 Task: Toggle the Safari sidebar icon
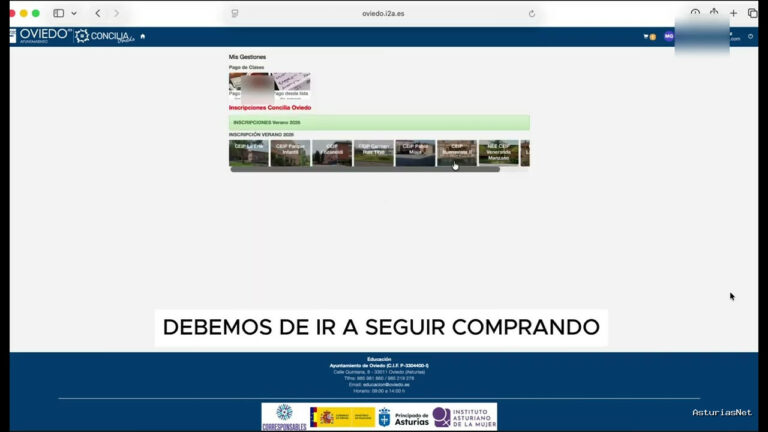point(58,13)
